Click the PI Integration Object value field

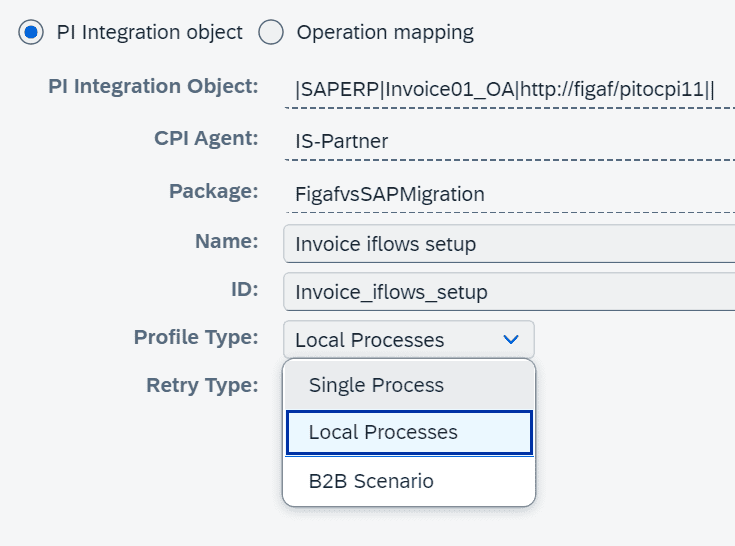click(510, 89)
